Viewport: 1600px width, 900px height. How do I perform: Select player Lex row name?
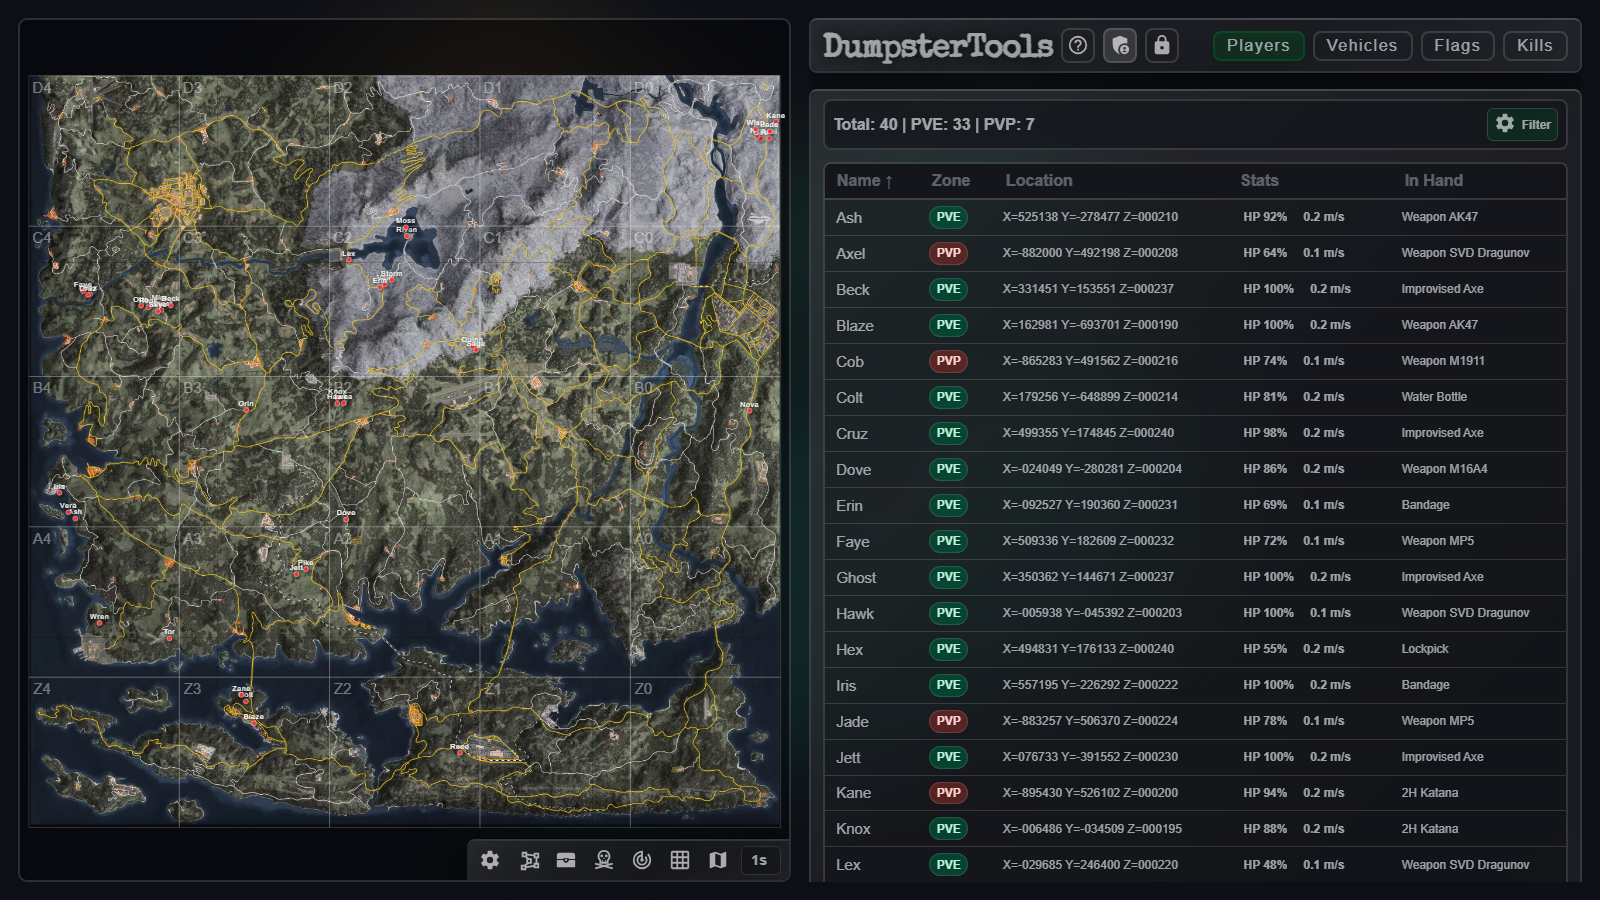click(x=848, y=865)
